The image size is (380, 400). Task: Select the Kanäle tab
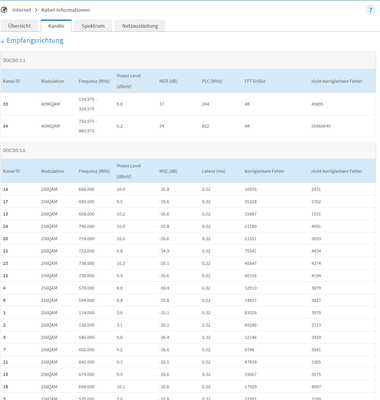[56, 26]
